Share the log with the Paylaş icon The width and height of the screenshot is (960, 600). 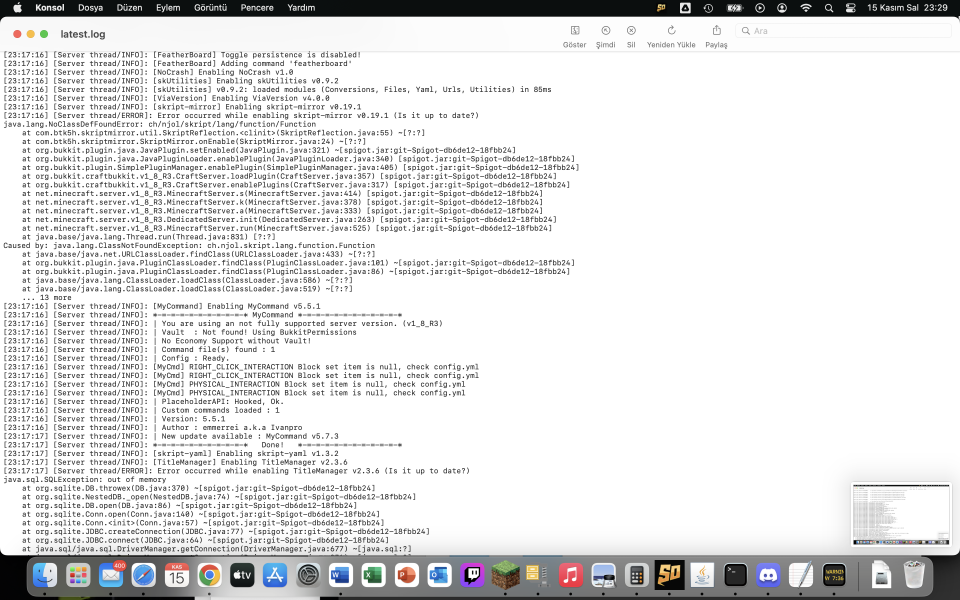(x=716, y=31)
